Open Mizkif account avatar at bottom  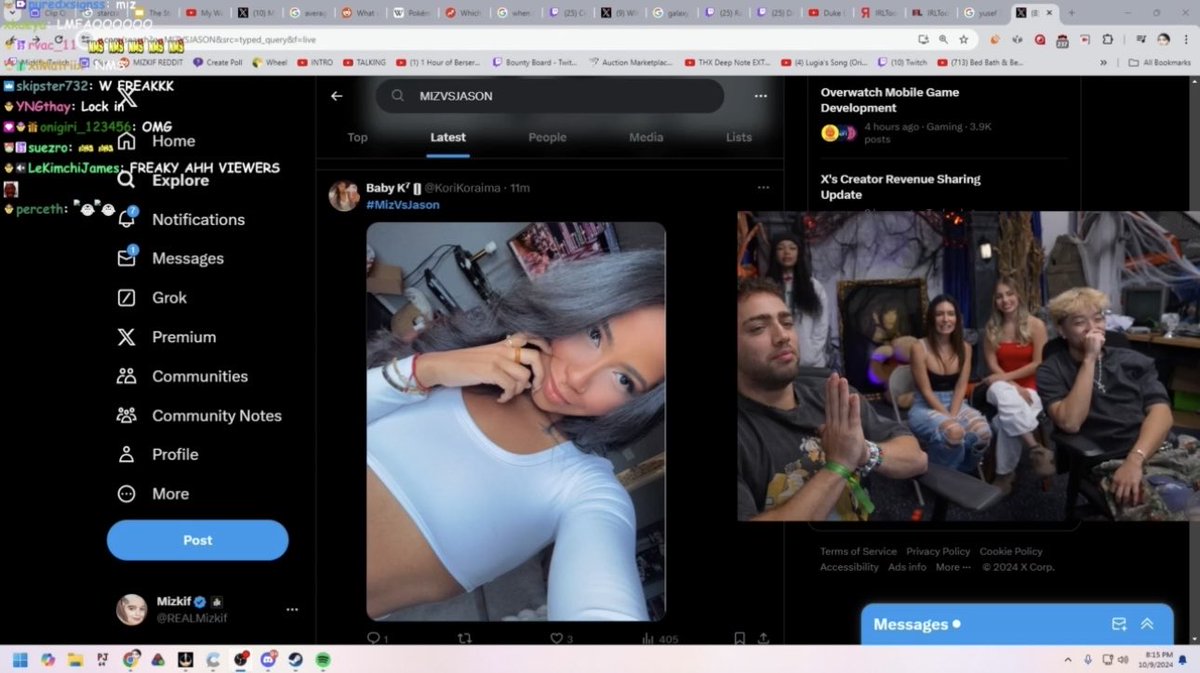point(131,609)
